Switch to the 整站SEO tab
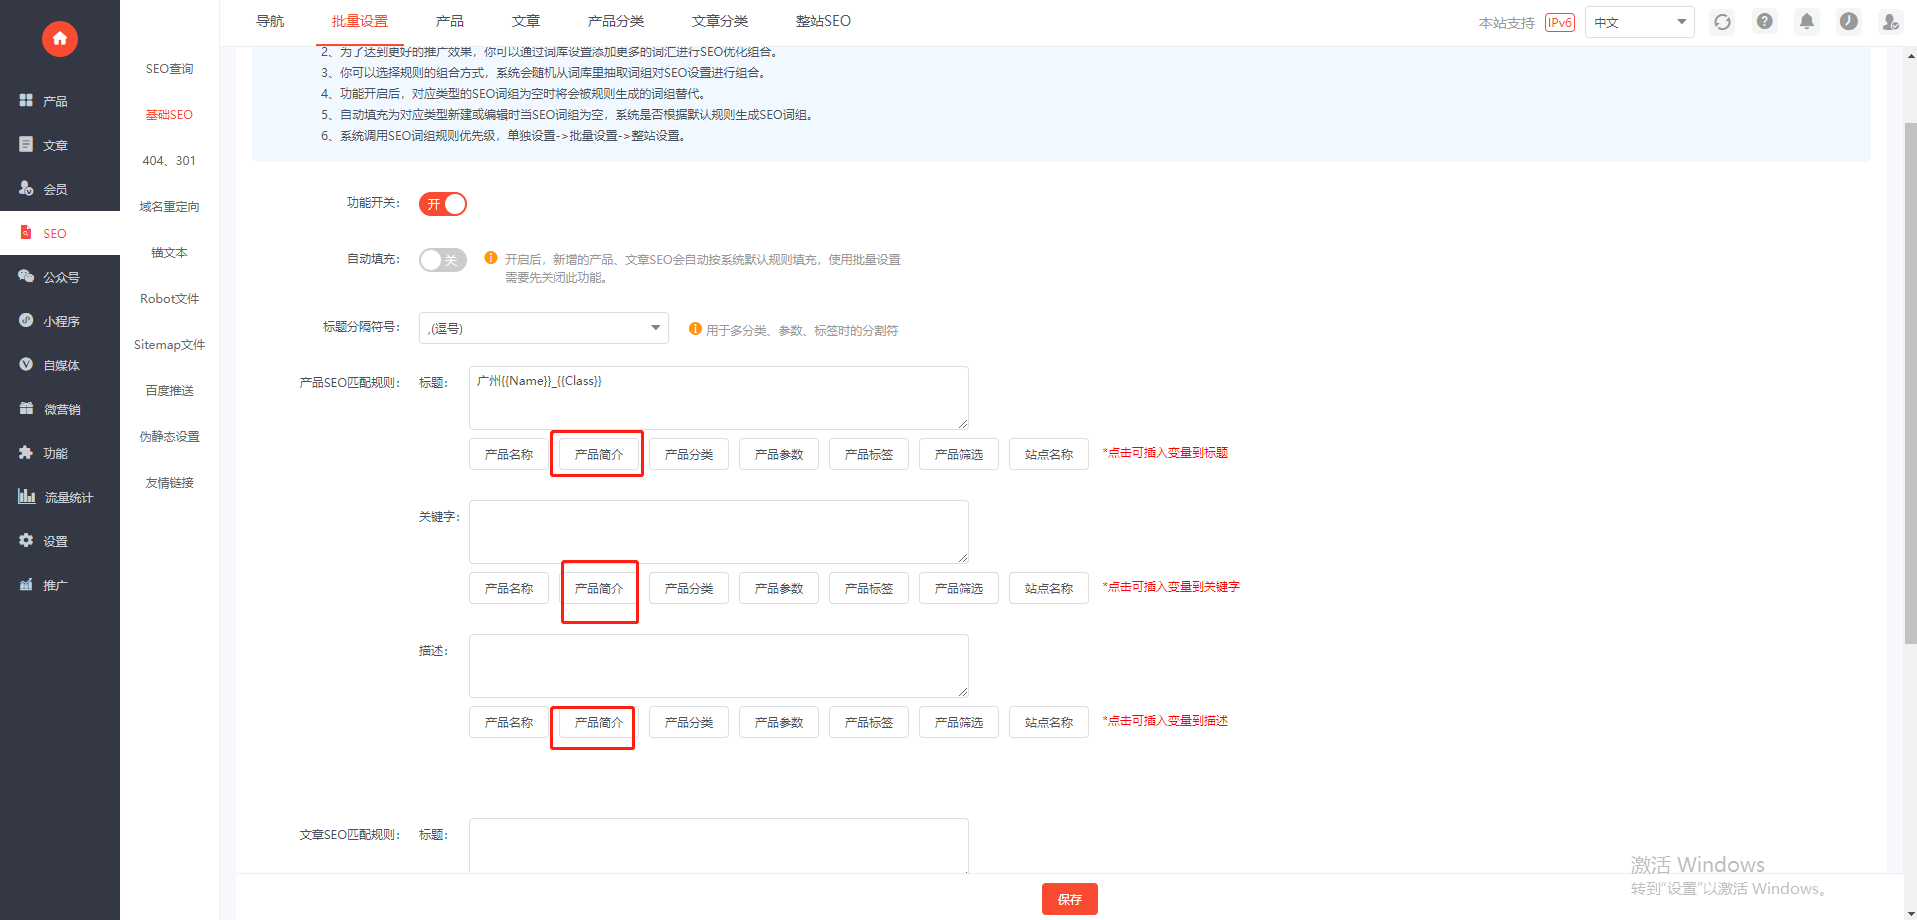 [823, 21]
